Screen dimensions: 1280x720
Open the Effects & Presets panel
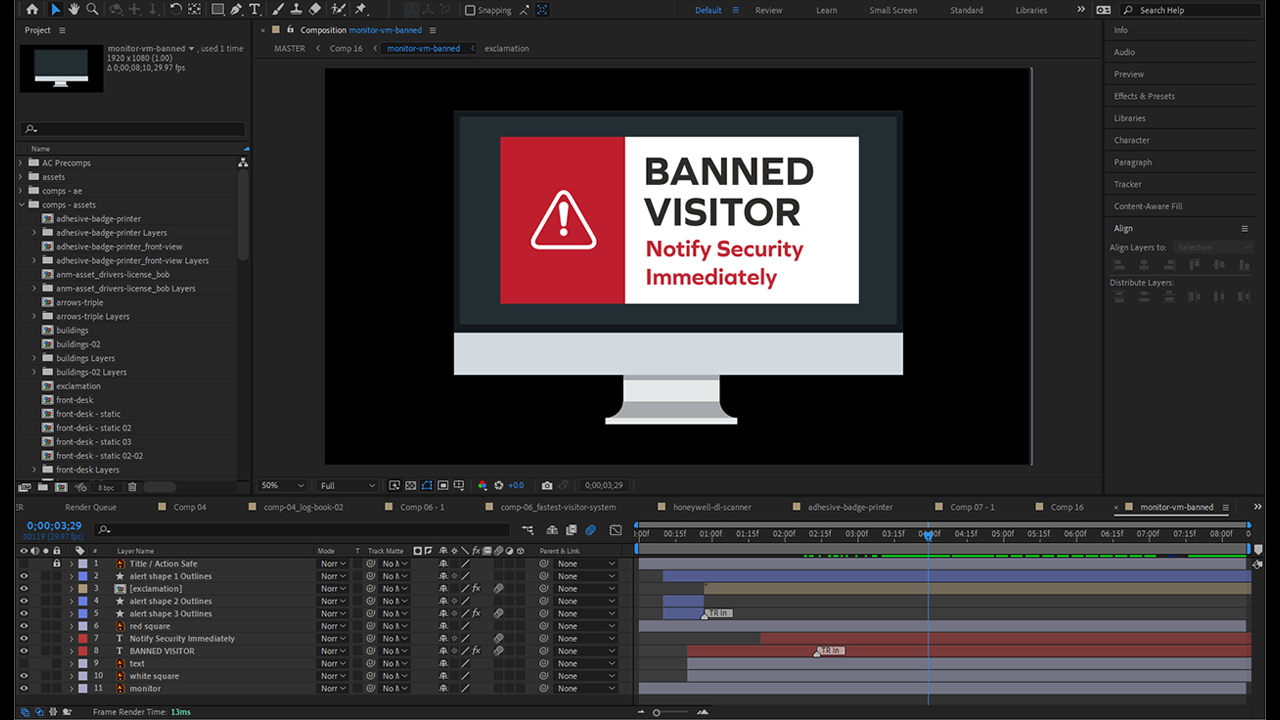coord(1144,96)
